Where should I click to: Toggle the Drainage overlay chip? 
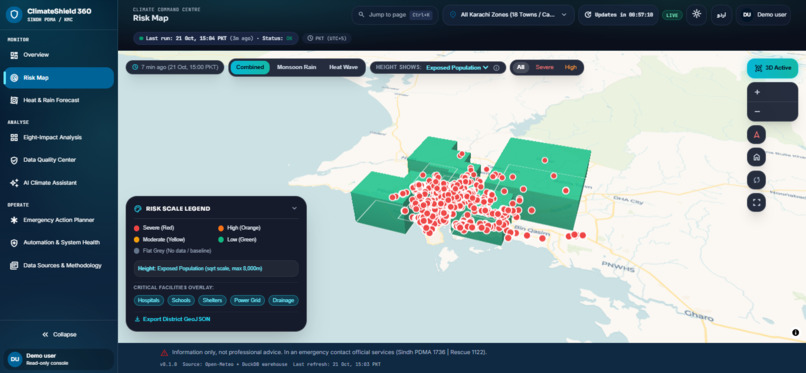(x=283, y=300)
